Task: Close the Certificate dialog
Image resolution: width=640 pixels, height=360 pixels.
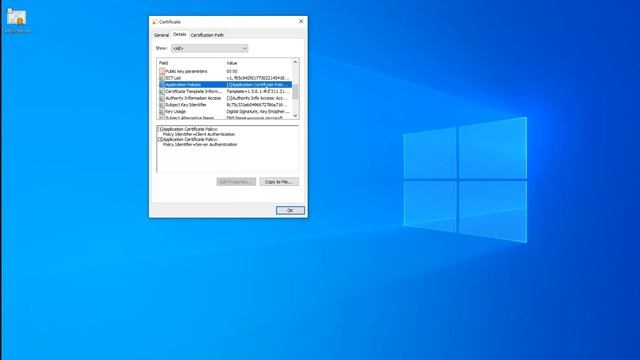Action: [301, 21]
